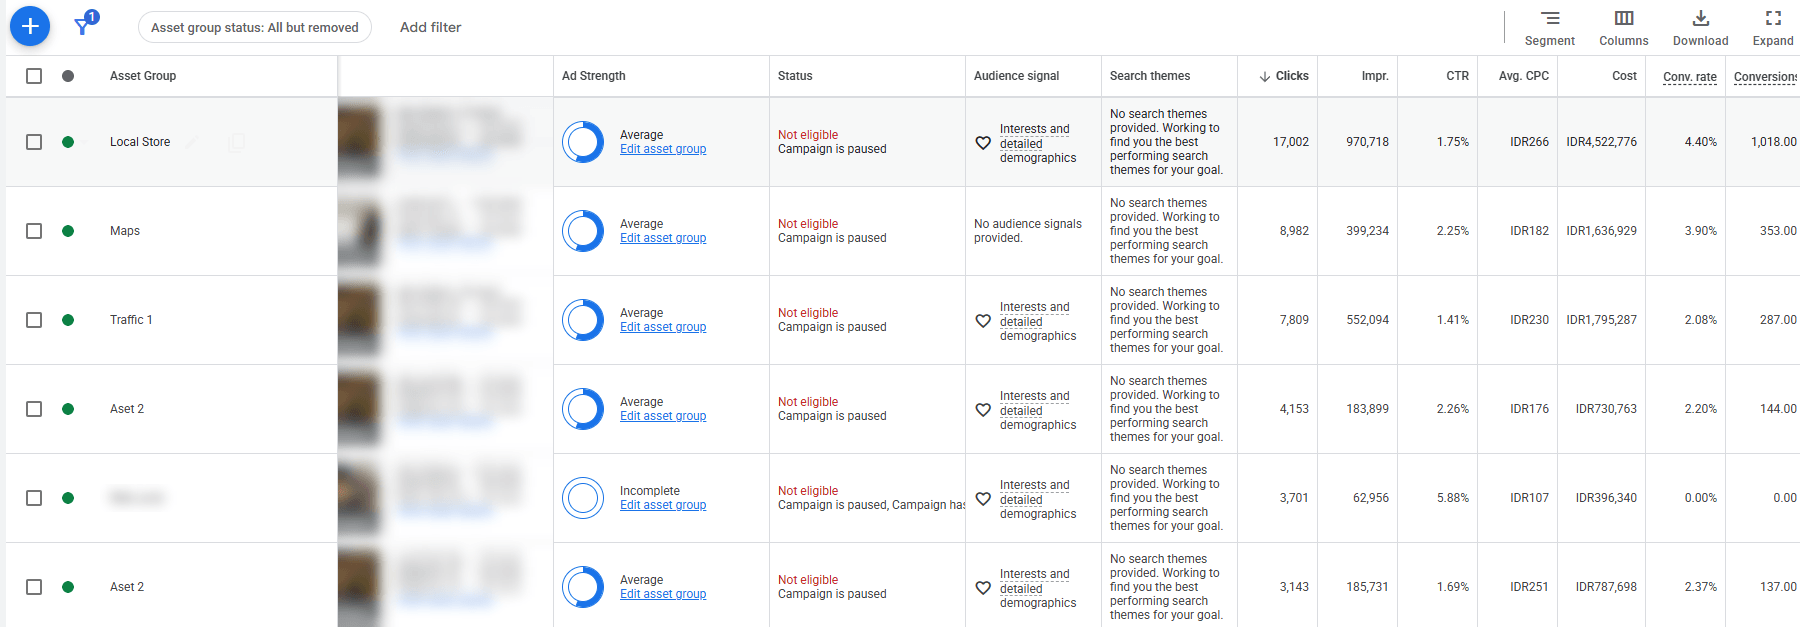Sort by the Clicks column header
The image size is (1800, 627).
[x=1284, y=76]
